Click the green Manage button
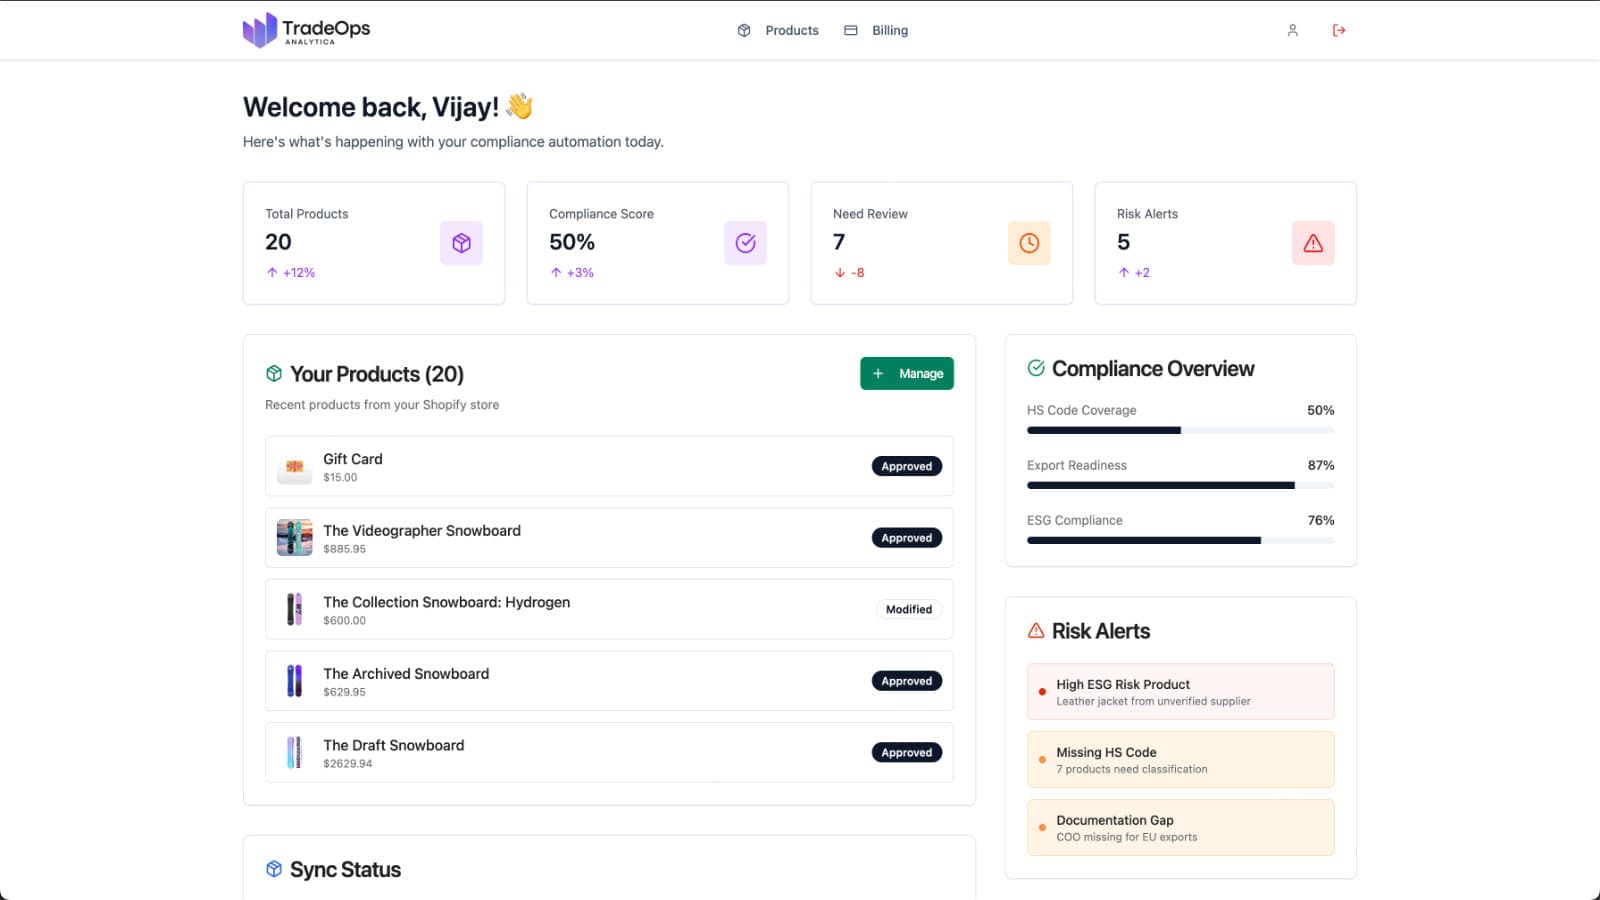The image size is (1600, 900). tap(907, 373)
